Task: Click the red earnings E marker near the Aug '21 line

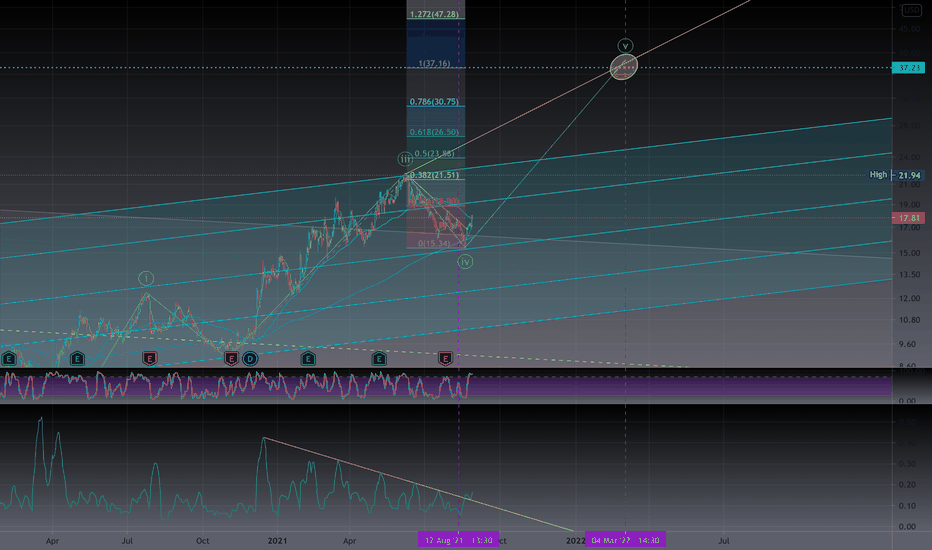Action: 445,358
